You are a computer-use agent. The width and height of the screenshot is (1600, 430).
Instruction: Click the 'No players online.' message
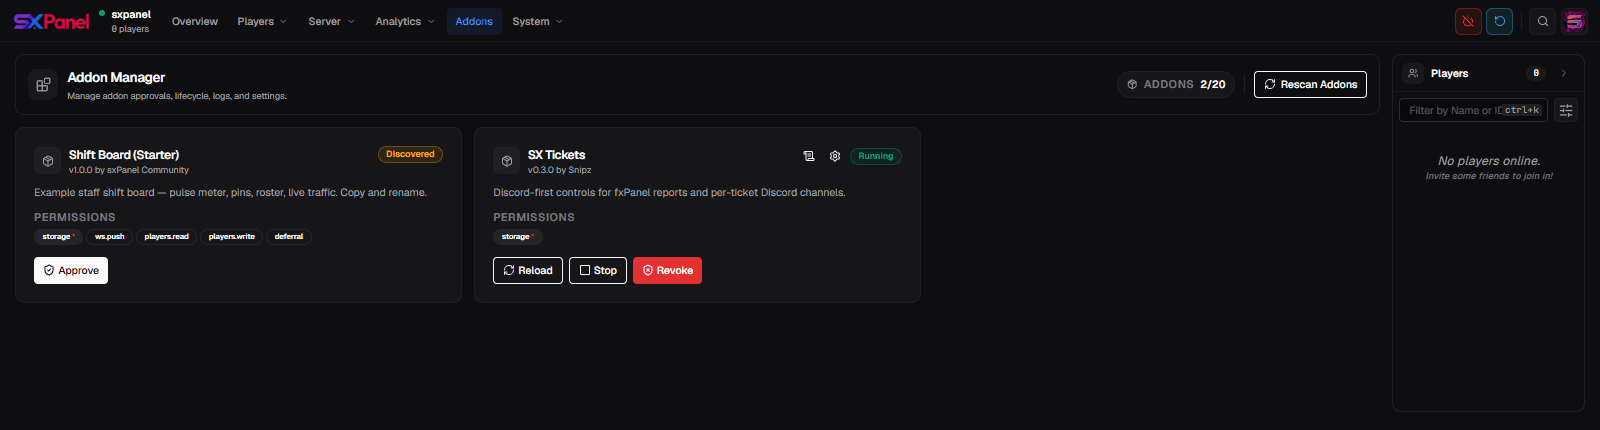[1489, 161]
